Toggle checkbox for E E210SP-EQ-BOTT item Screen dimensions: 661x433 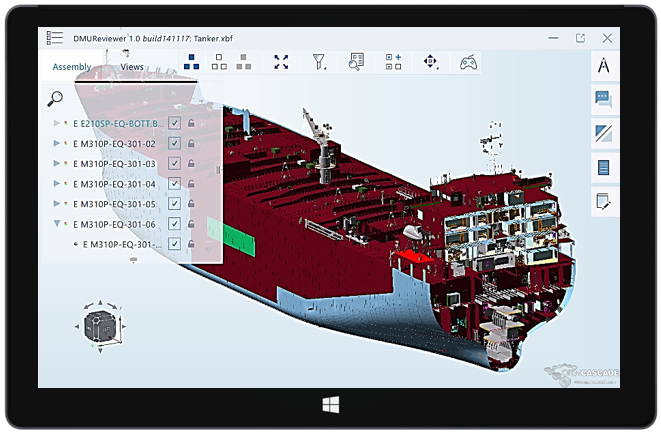[174, 123]
